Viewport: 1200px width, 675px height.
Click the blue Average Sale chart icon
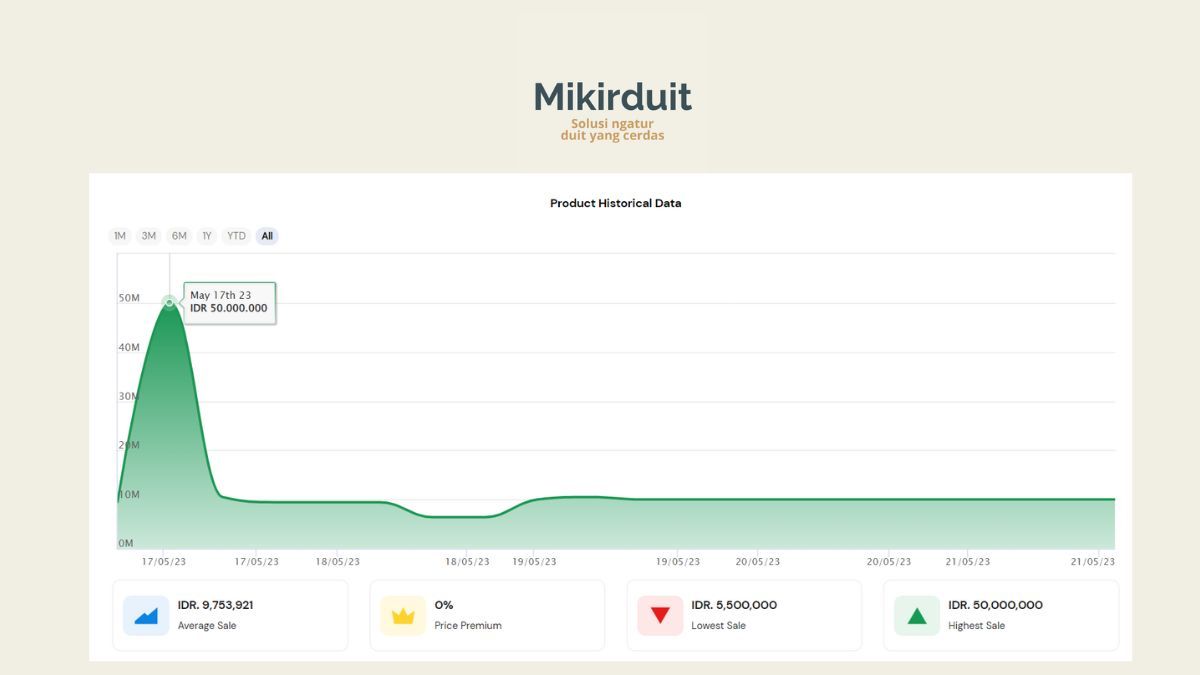point(146,616)
